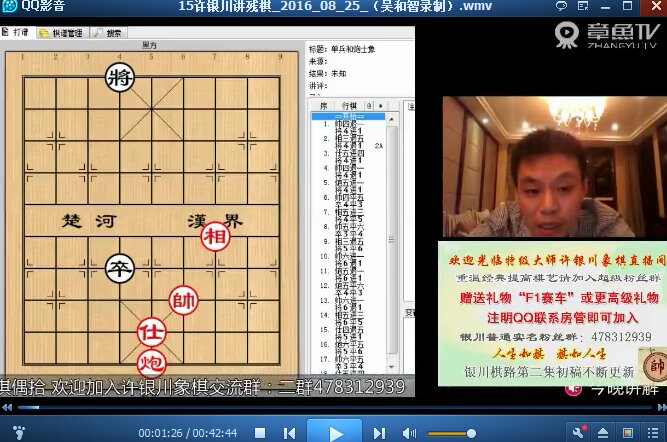This screenshot has width=667, height=442.
Task: Click the video seek progress bar
Action: 334,408
